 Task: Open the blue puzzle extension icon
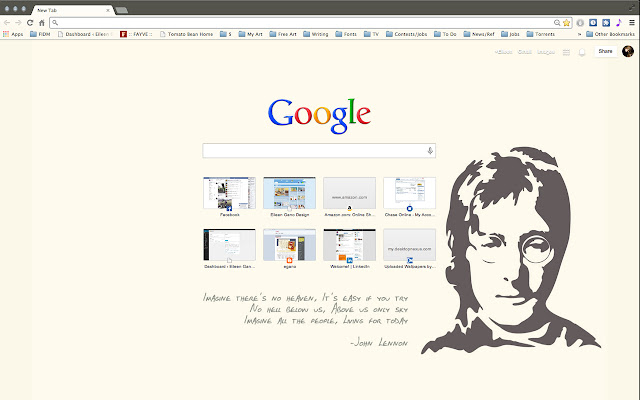606,23
